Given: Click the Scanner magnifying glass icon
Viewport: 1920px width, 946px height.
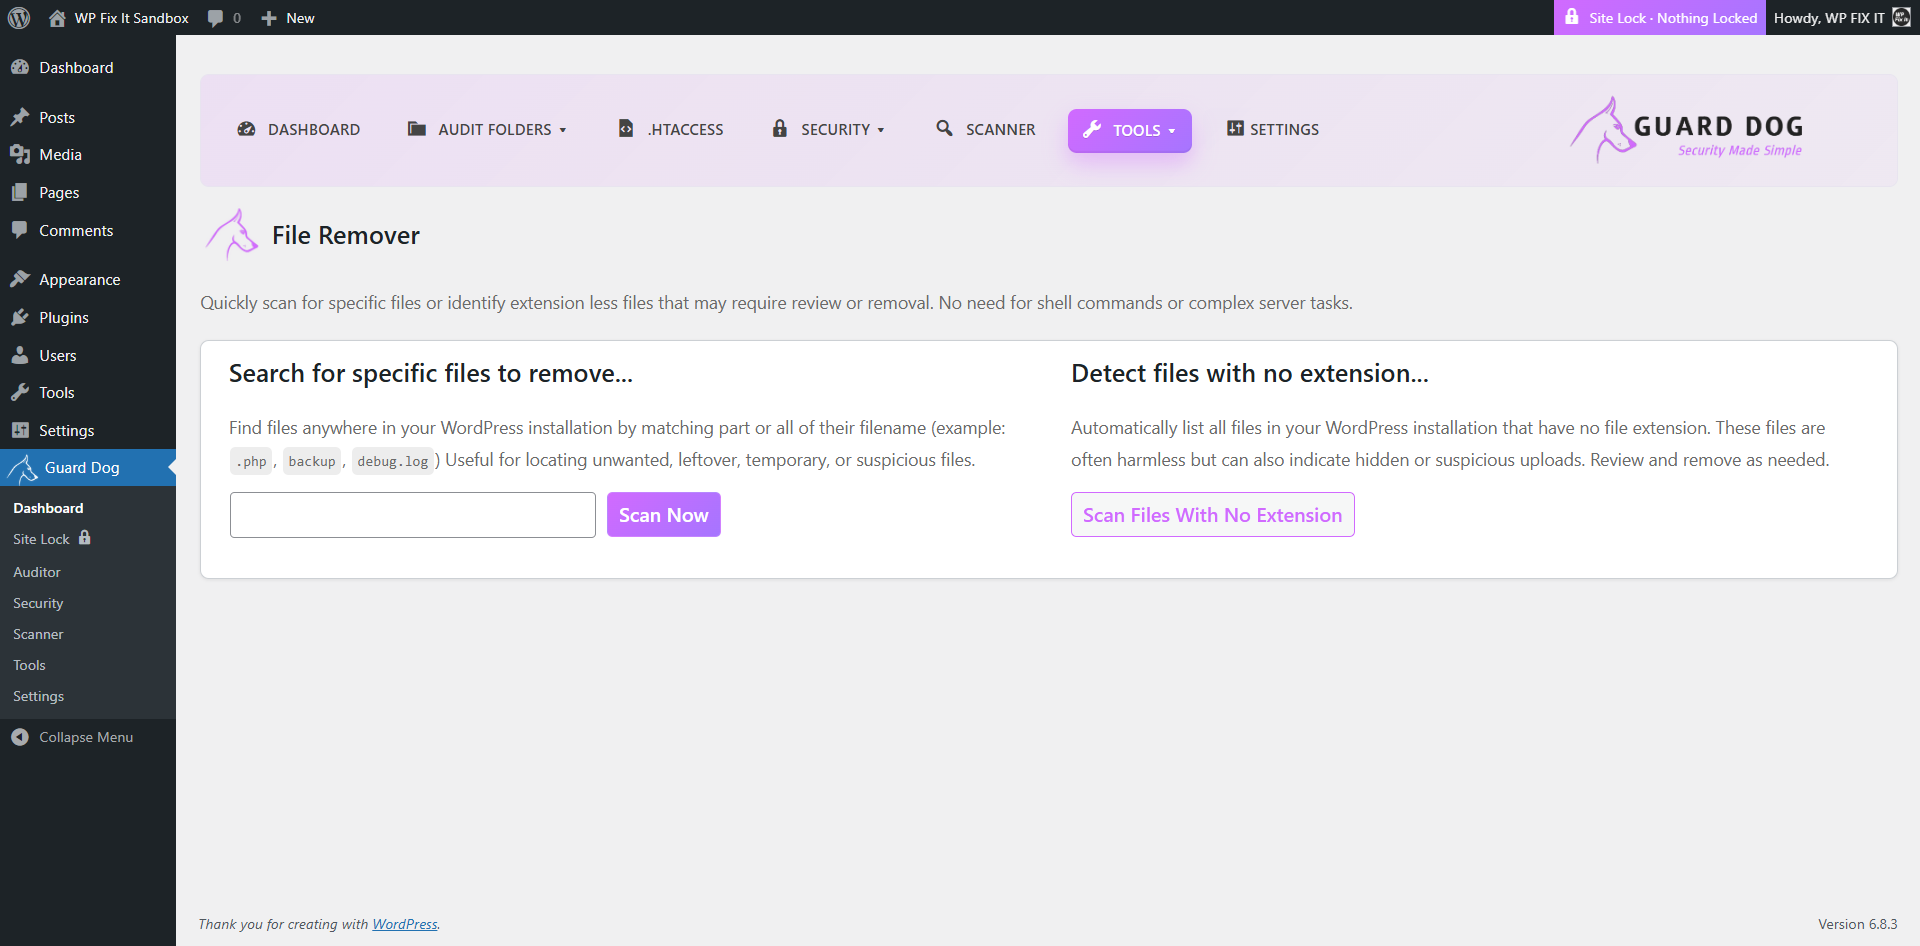Looking at the screenshot, I should (x=944, y=129).
